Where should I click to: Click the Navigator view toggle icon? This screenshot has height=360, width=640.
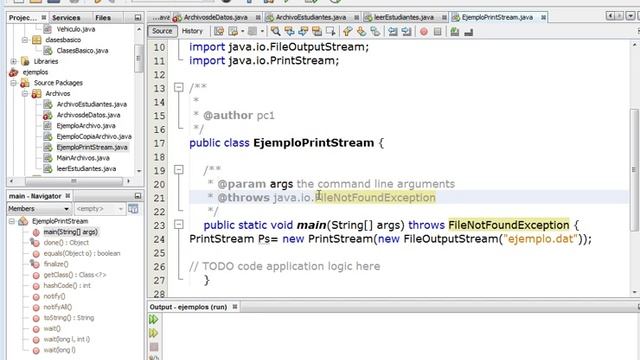click(x=133, y=209)
